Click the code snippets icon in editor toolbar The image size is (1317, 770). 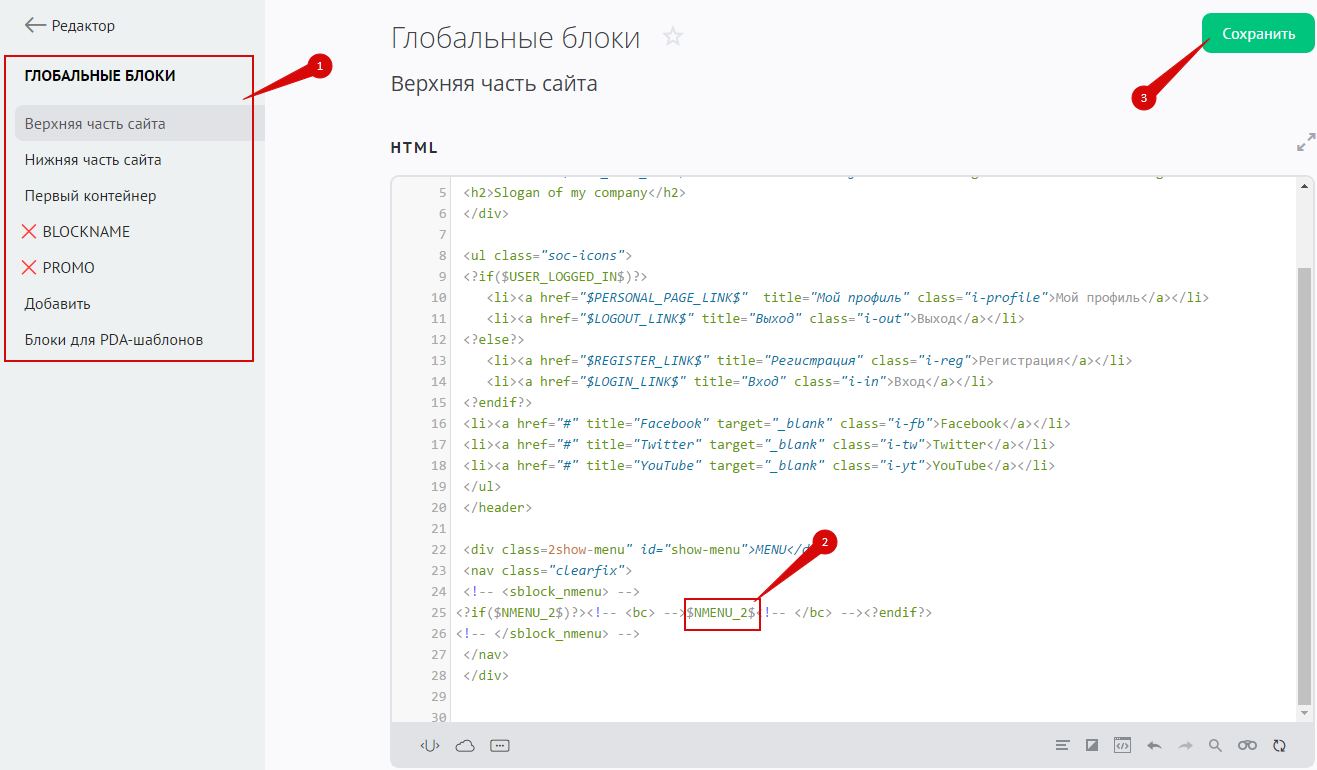tap(430, 745)
